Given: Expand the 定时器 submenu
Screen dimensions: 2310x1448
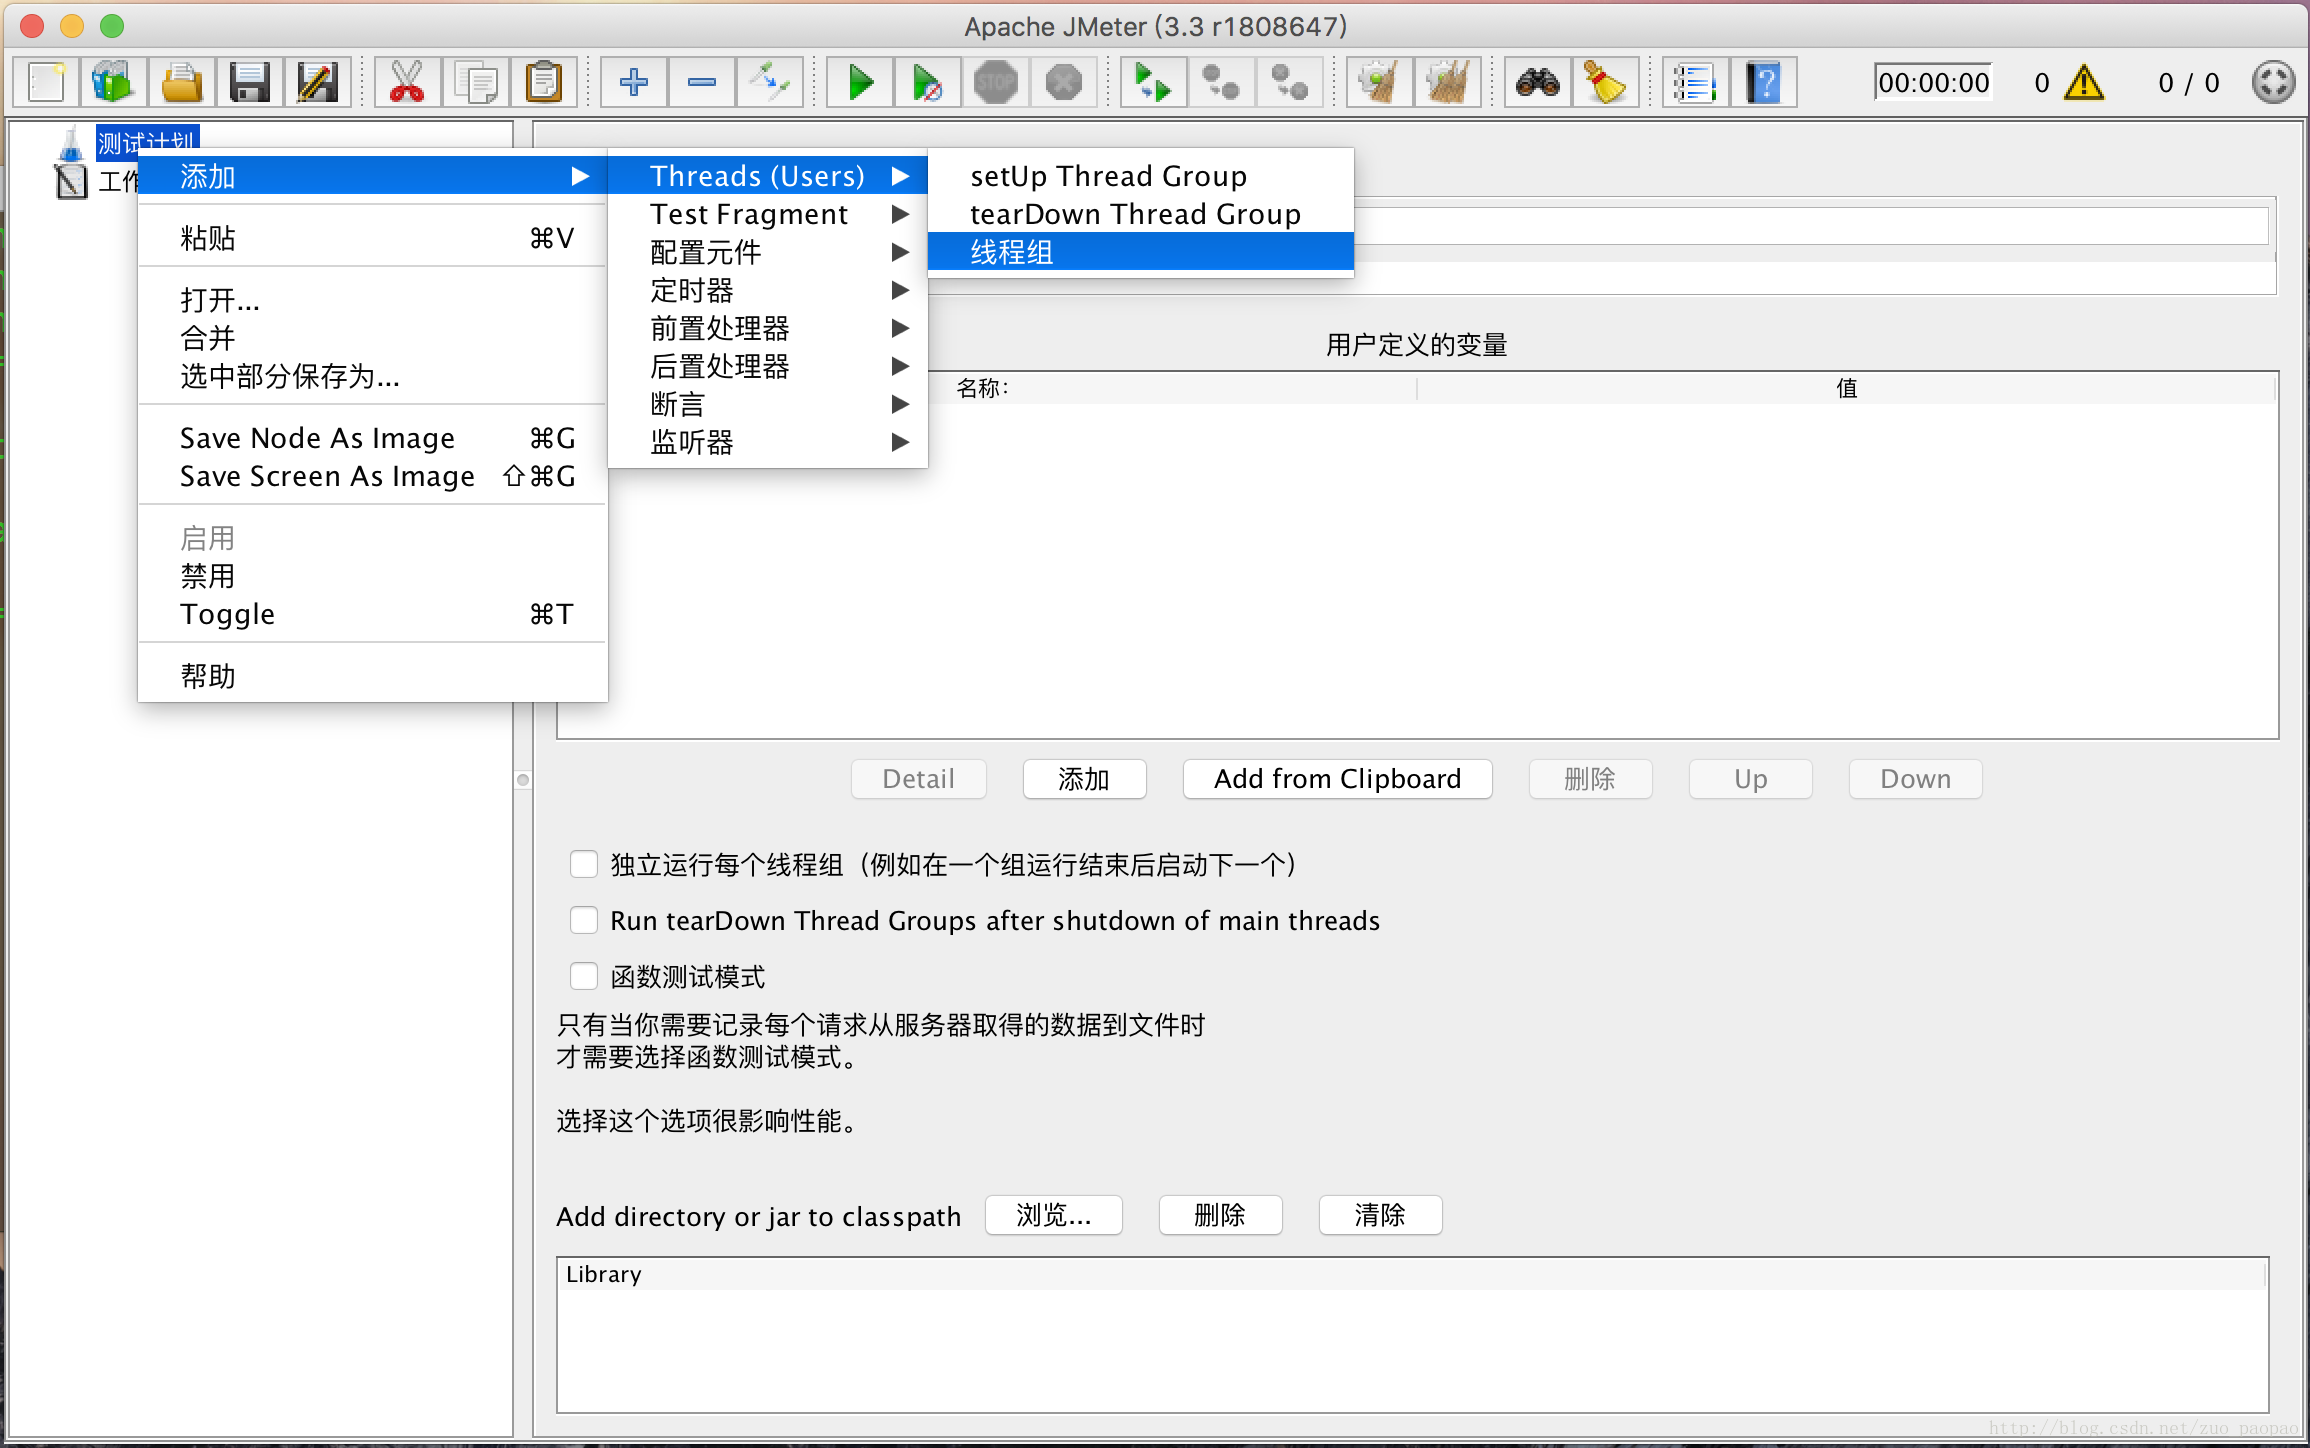Looking at the screenshot, I should (768, 290).
